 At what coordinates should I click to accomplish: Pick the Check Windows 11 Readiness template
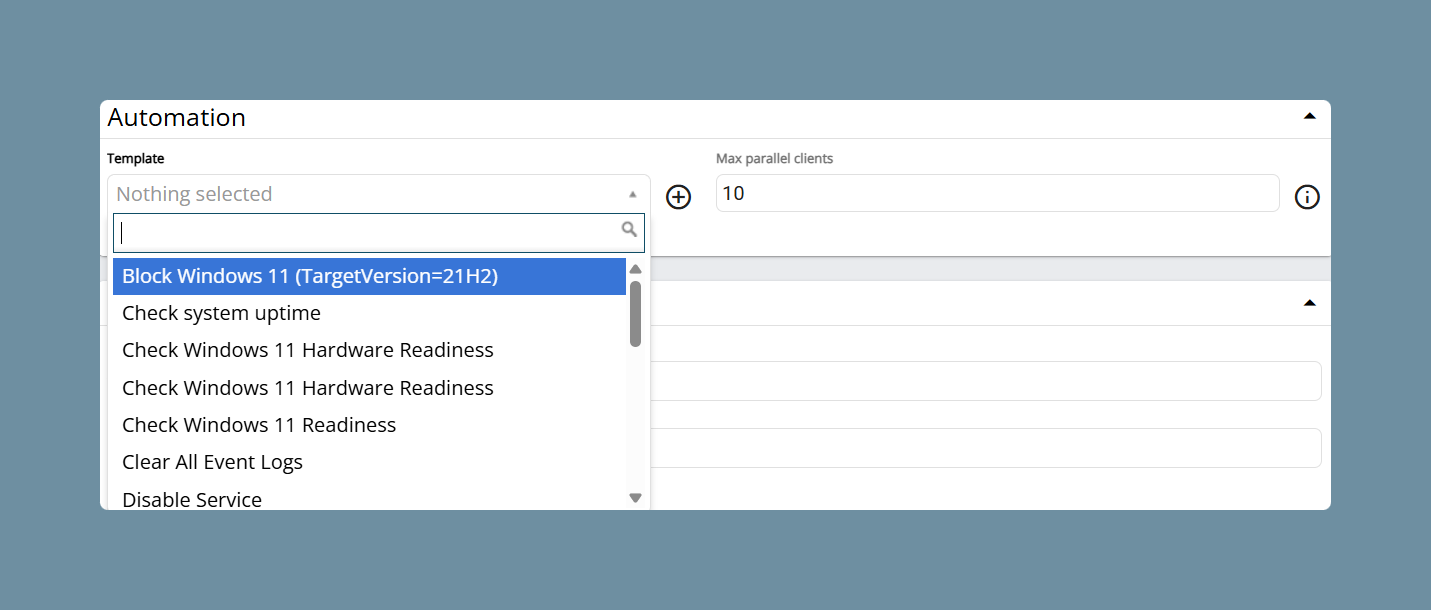[369, 425]
